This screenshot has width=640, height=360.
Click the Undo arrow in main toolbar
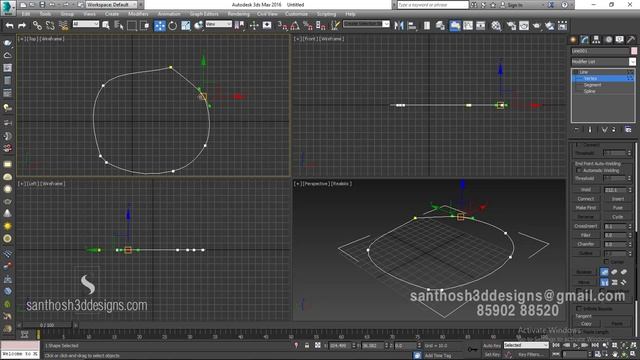pyautogui.click(x=9, y=26)
